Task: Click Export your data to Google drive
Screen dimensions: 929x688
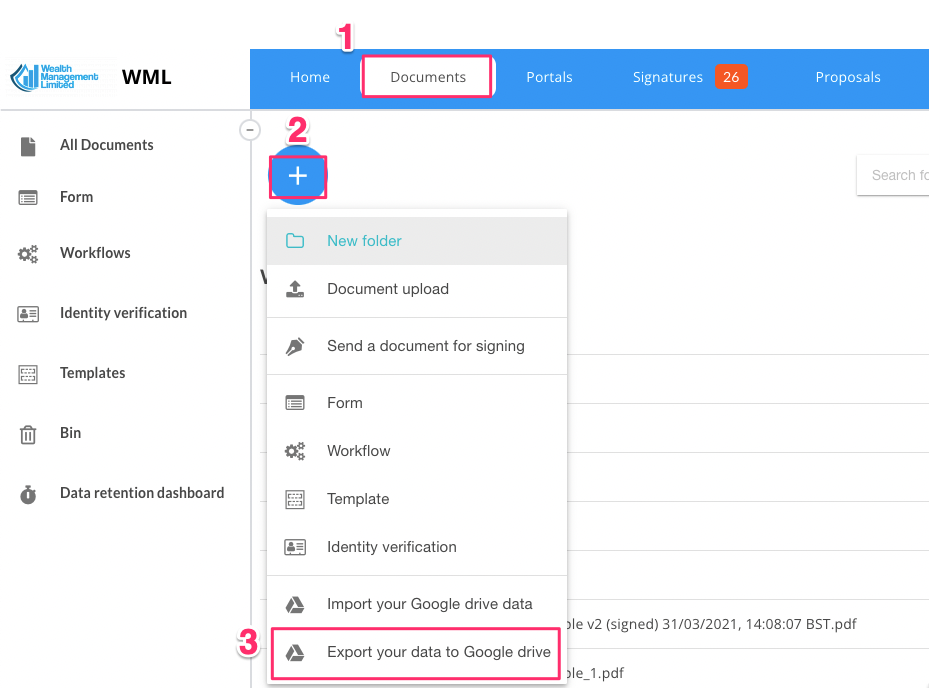Action: click(438, 652)
